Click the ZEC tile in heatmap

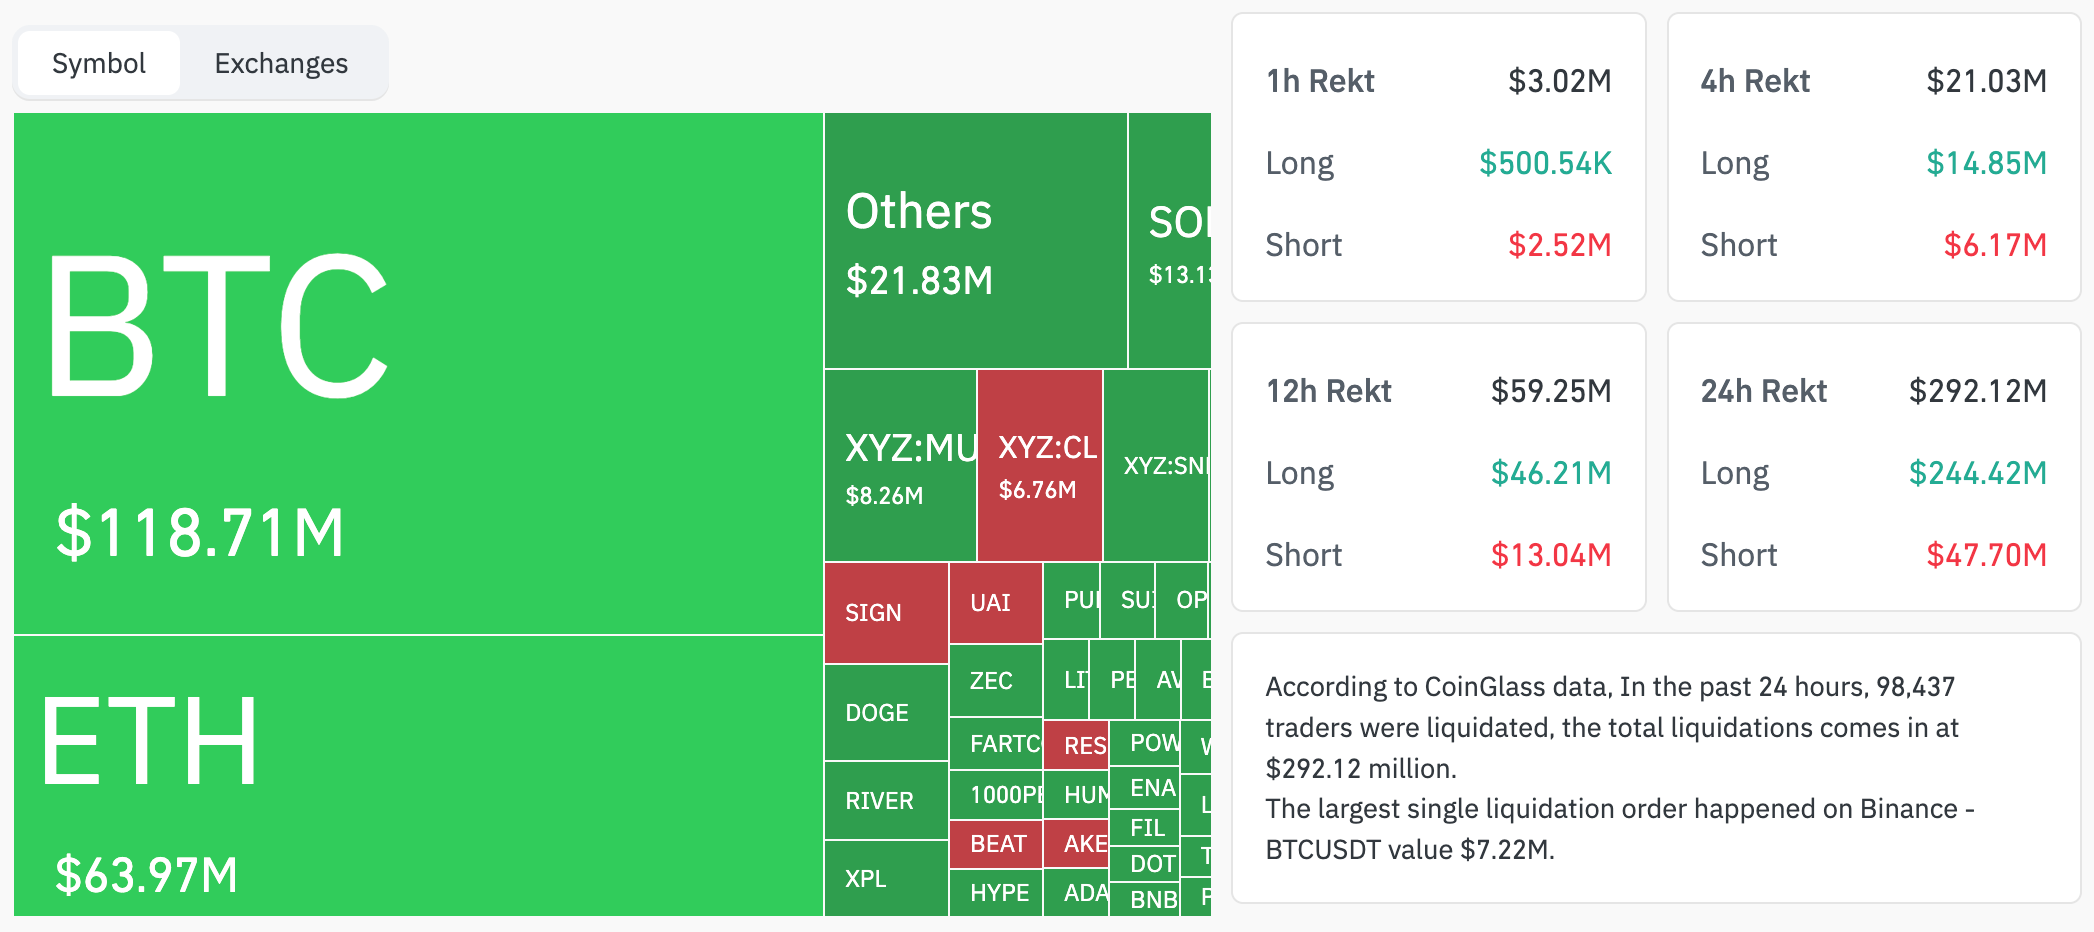(x=995, y=680)
